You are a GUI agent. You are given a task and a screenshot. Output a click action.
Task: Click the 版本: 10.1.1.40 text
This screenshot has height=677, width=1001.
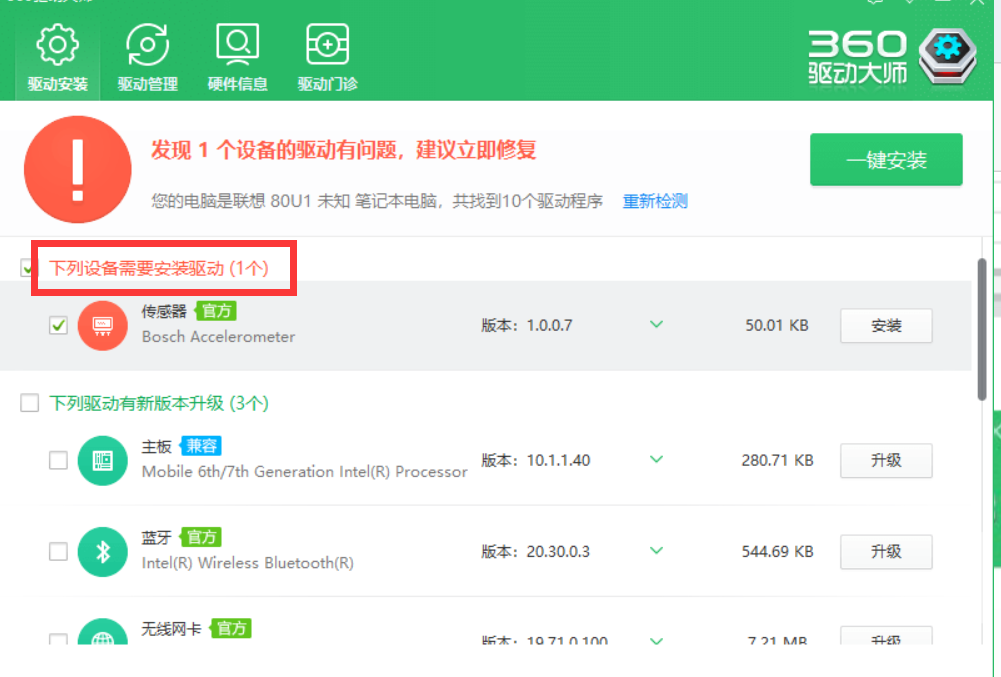point(536,460)
